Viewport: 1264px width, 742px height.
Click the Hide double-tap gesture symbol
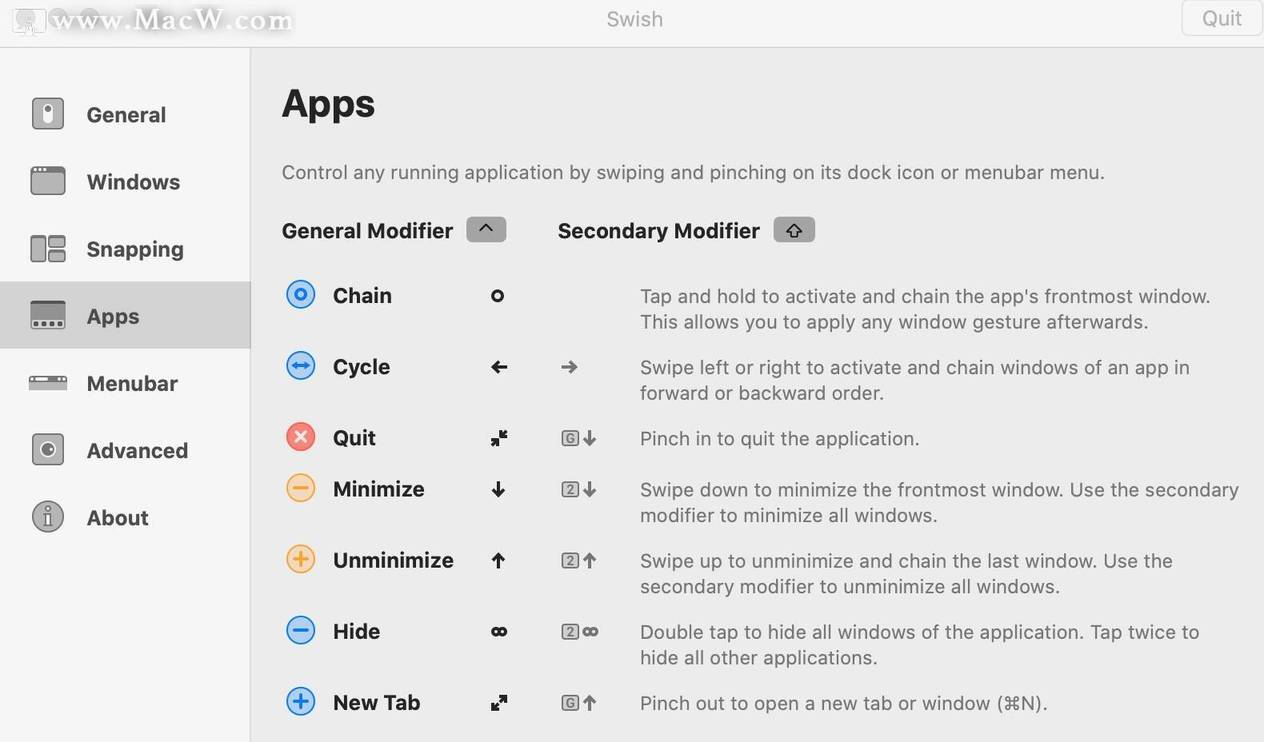(499, 632)
